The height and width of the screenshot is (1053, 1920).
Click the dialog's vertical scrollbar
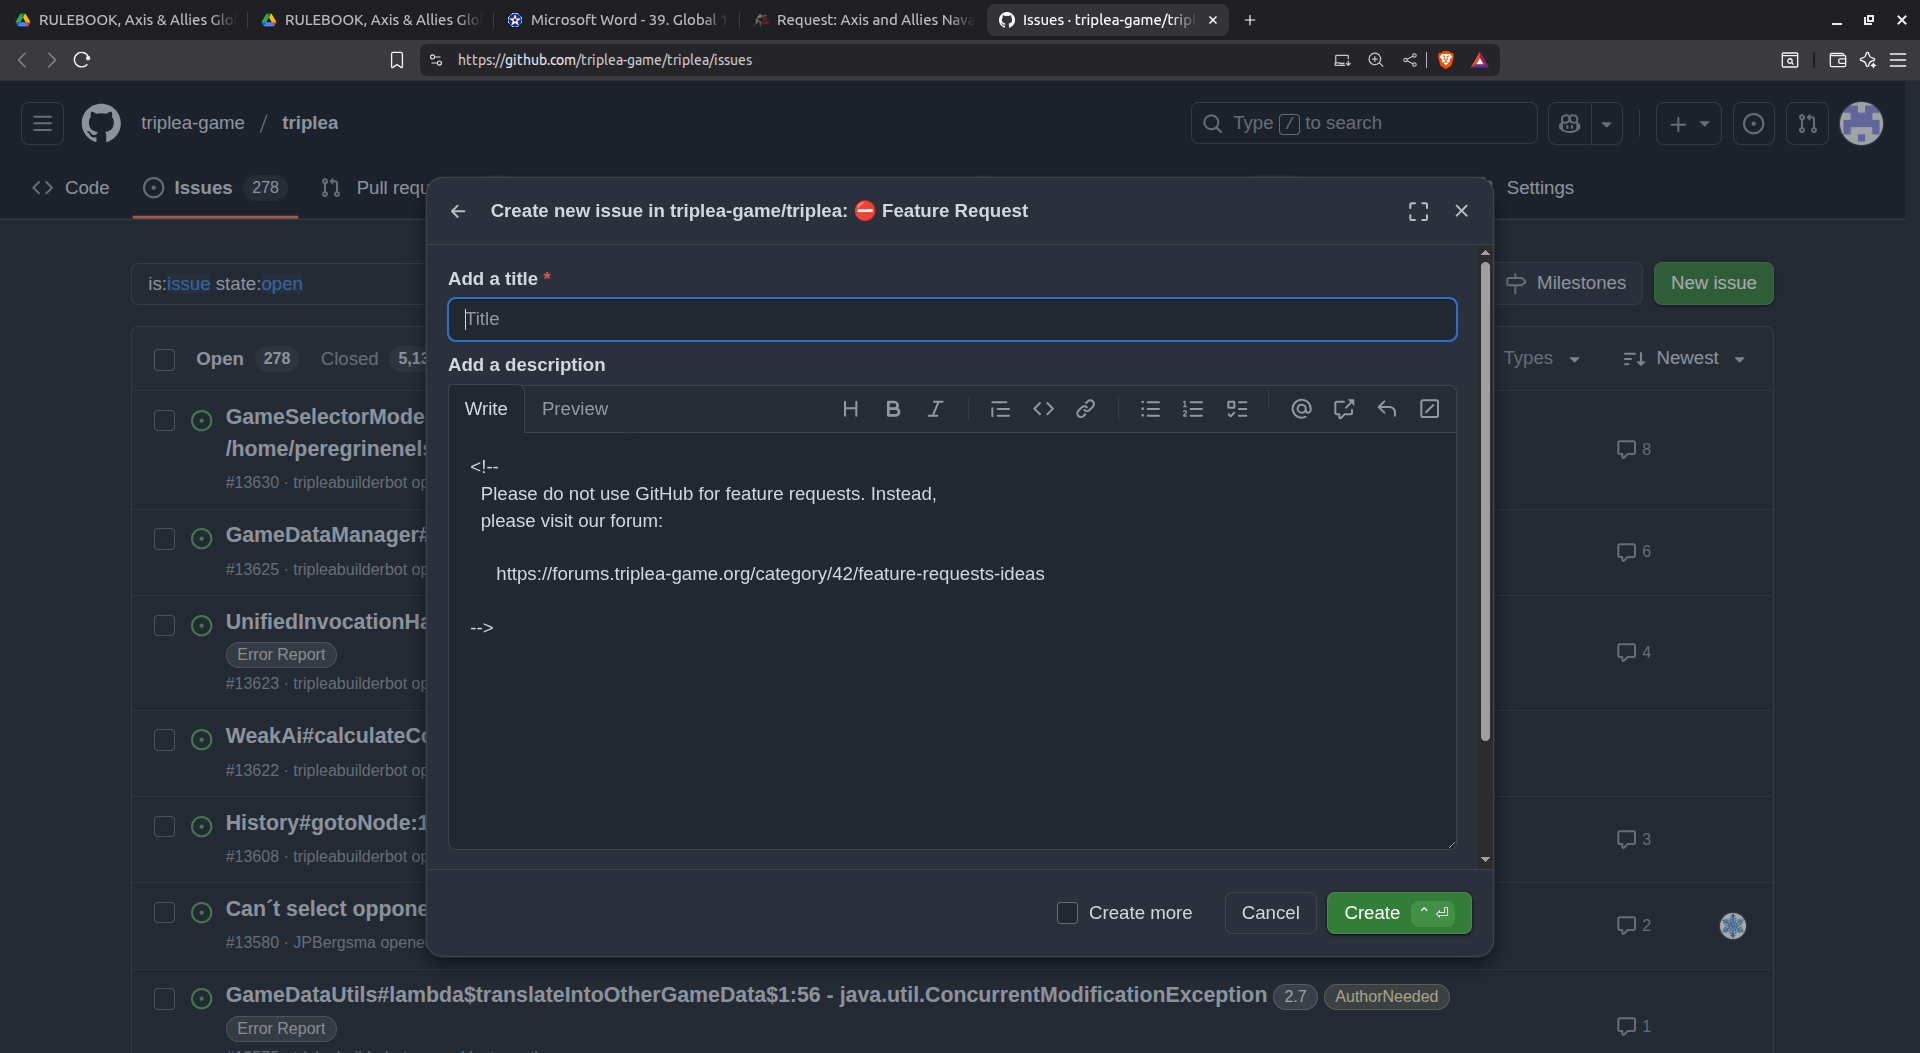point(1485,500)
